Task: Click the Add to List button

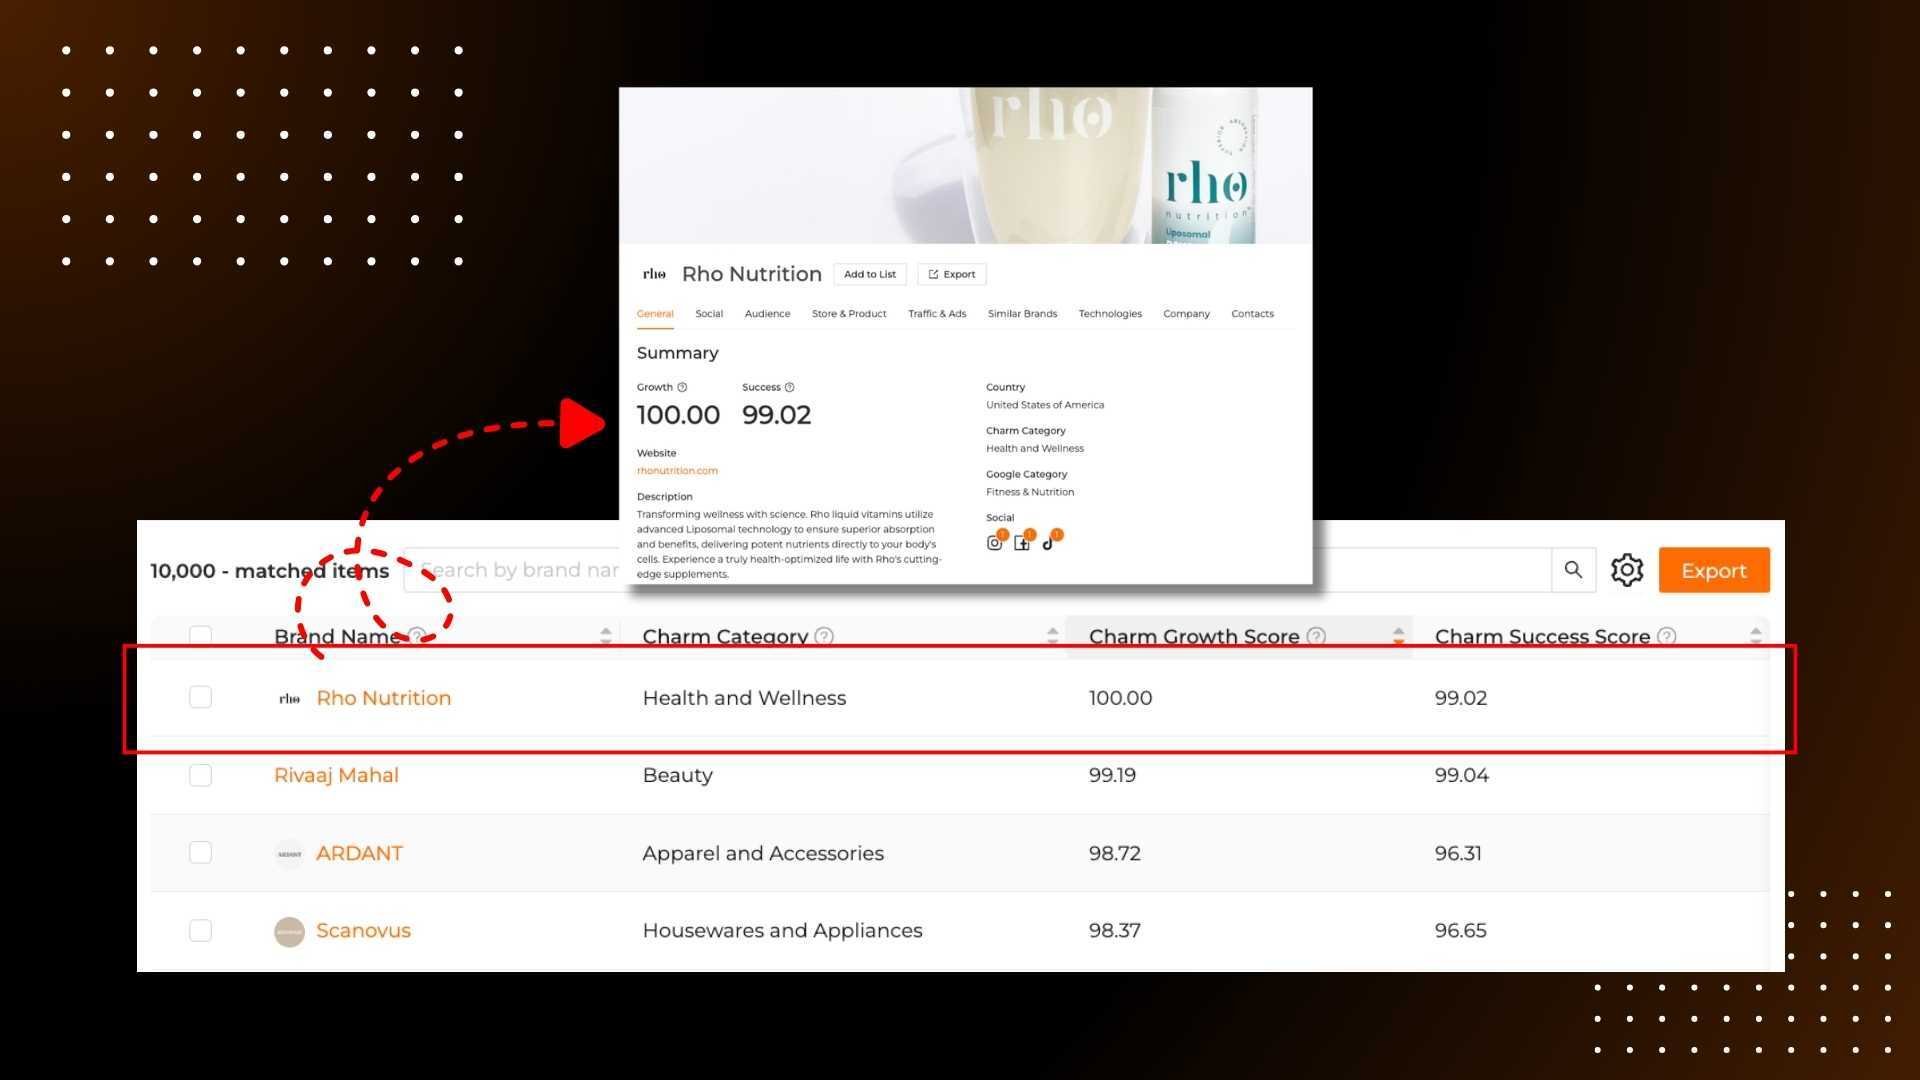Action: [870, 274]
